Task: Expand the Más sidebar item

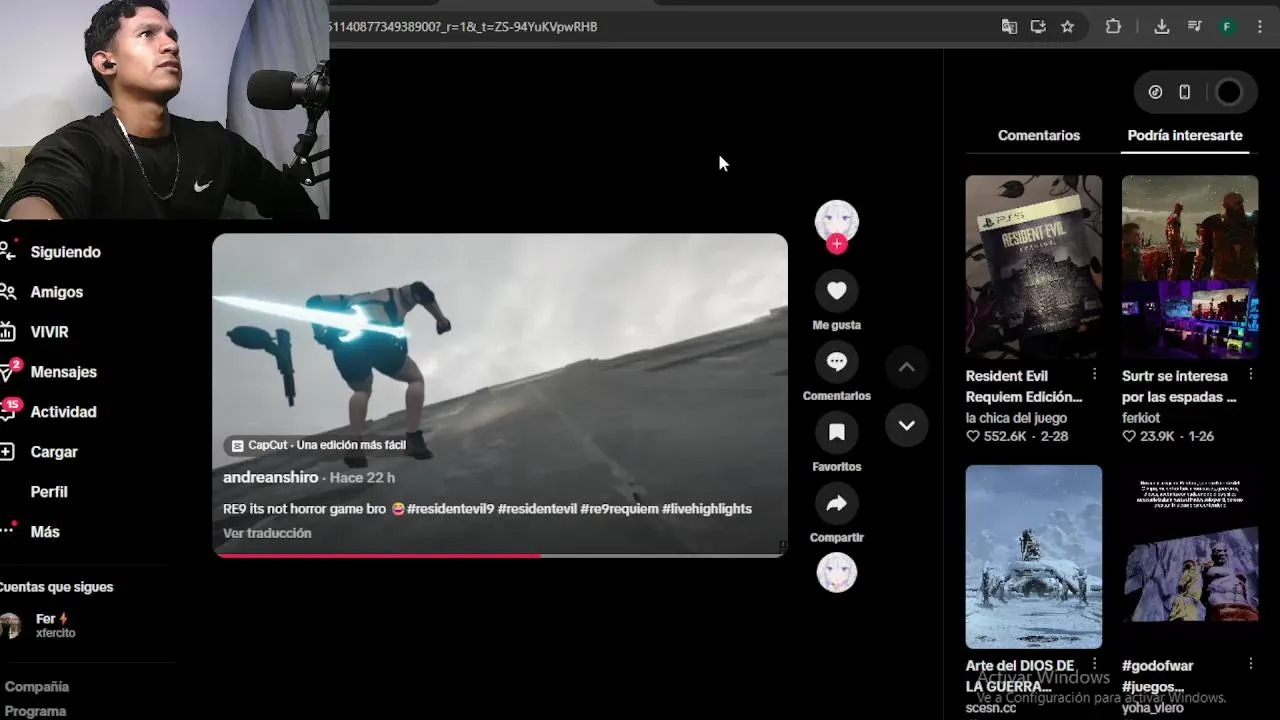Action: point(45,532)
